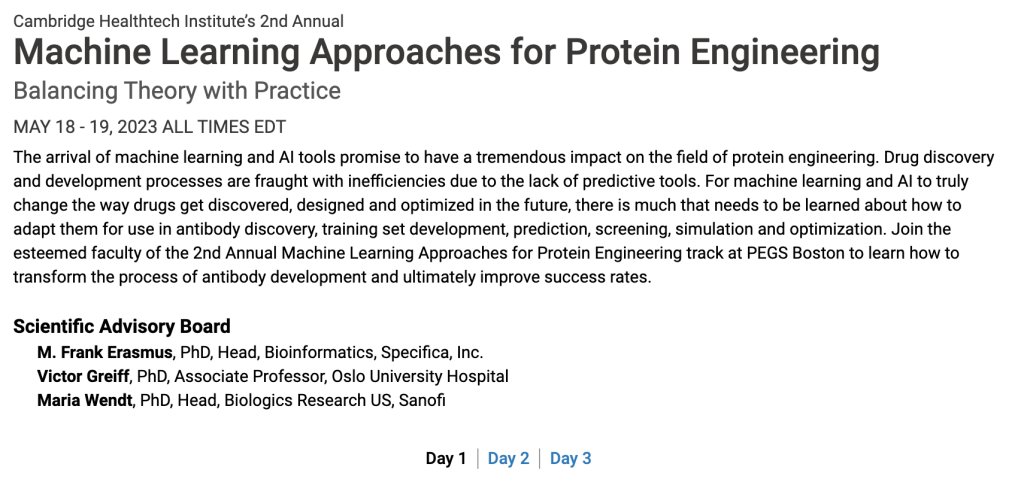The image size is (1024, 485).
Task: Click the paragraph's first sentence about machine learning
Action: (x=400, y=158)
